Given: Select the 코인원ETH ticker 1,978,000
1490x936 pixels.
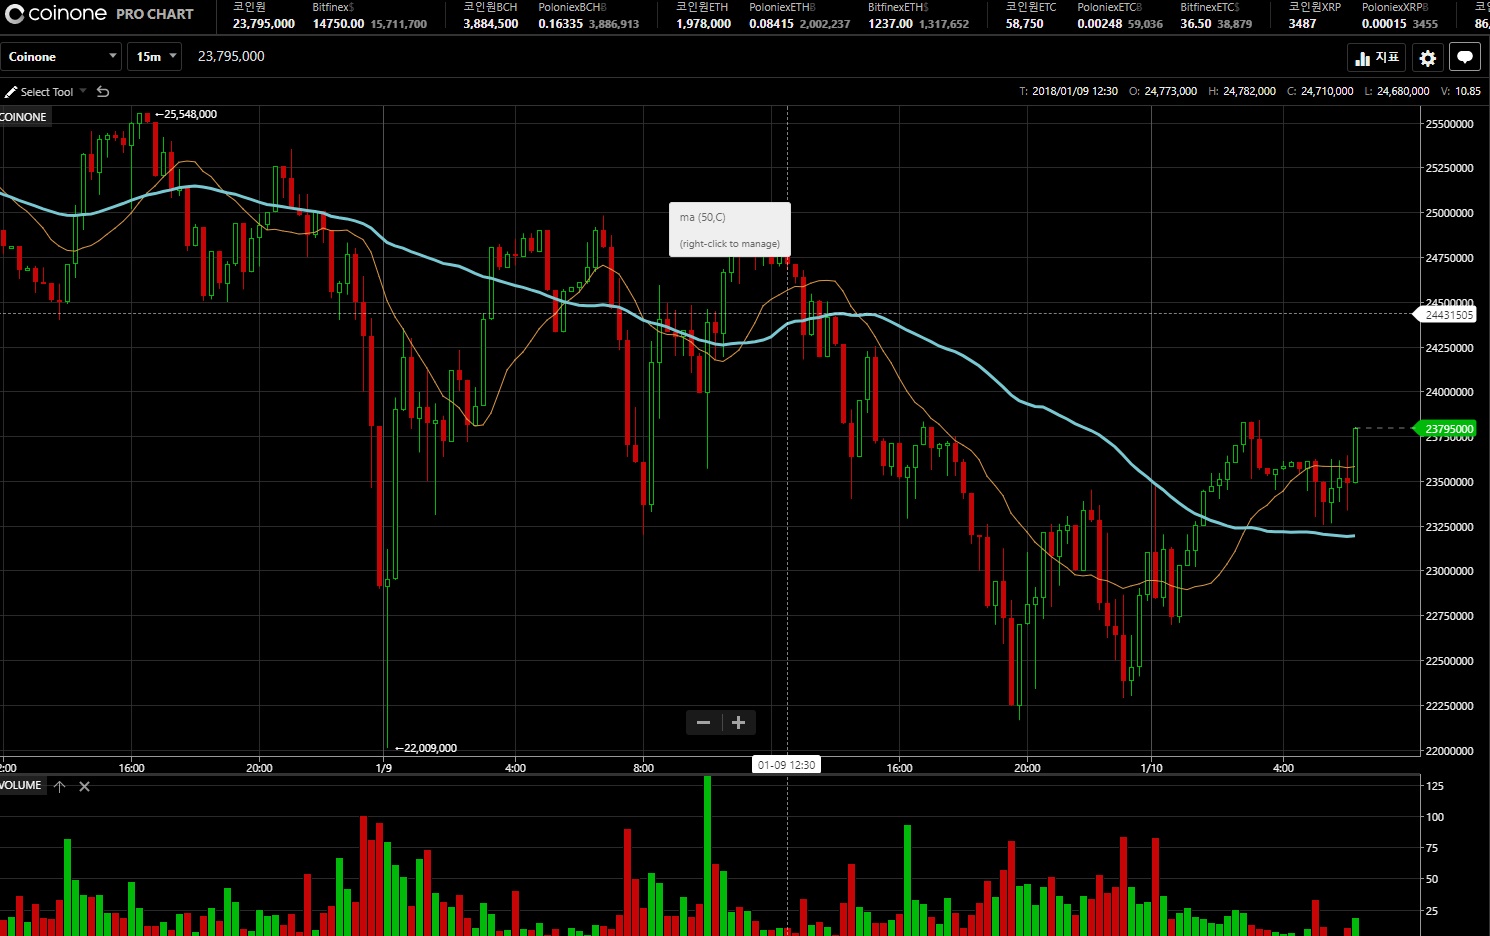Looking at the screenshot, I should point(703,16).
